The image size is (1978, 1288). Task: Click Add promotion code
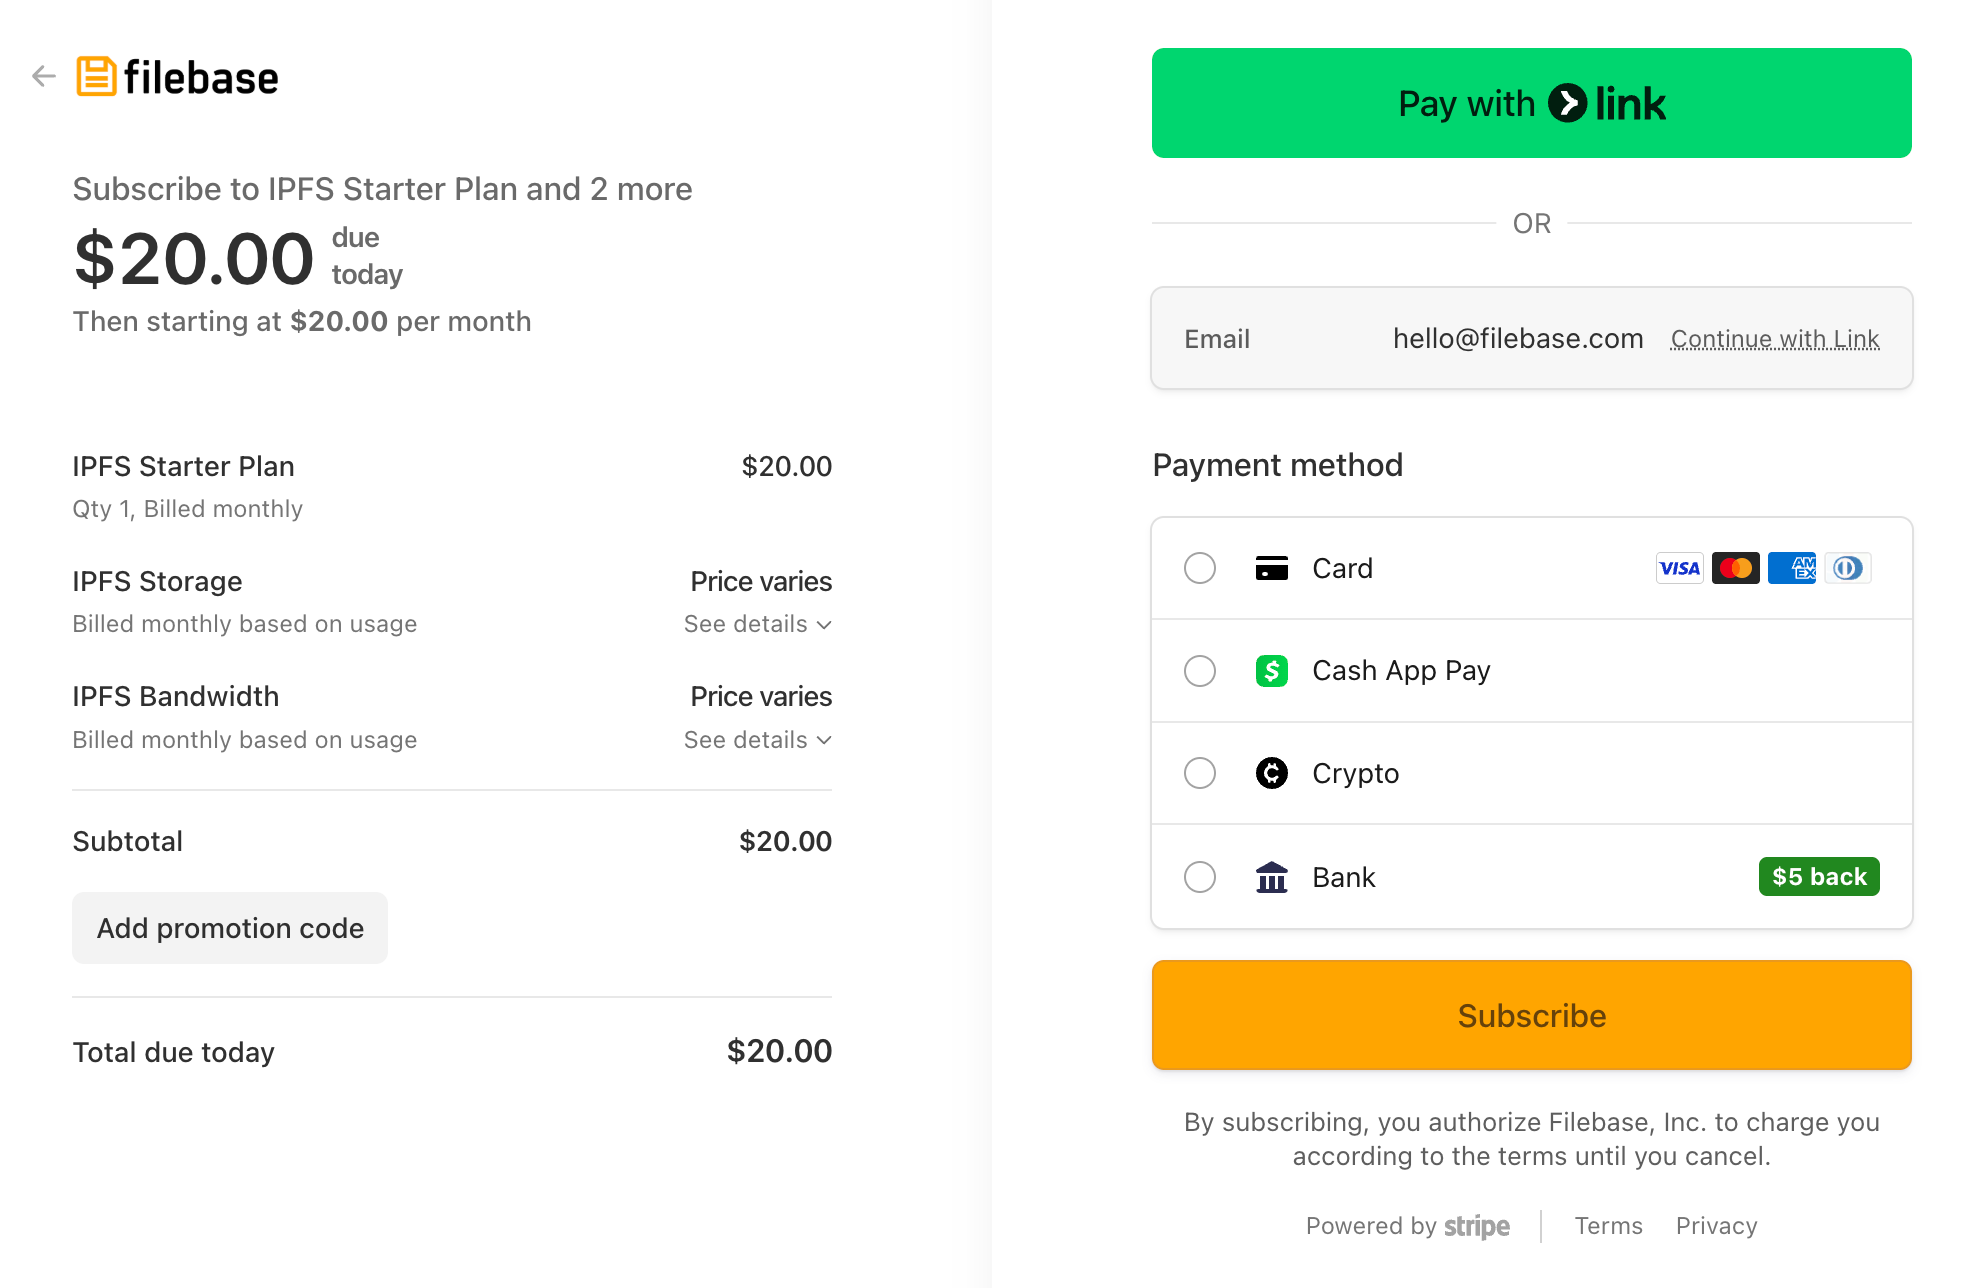point(230,928)
